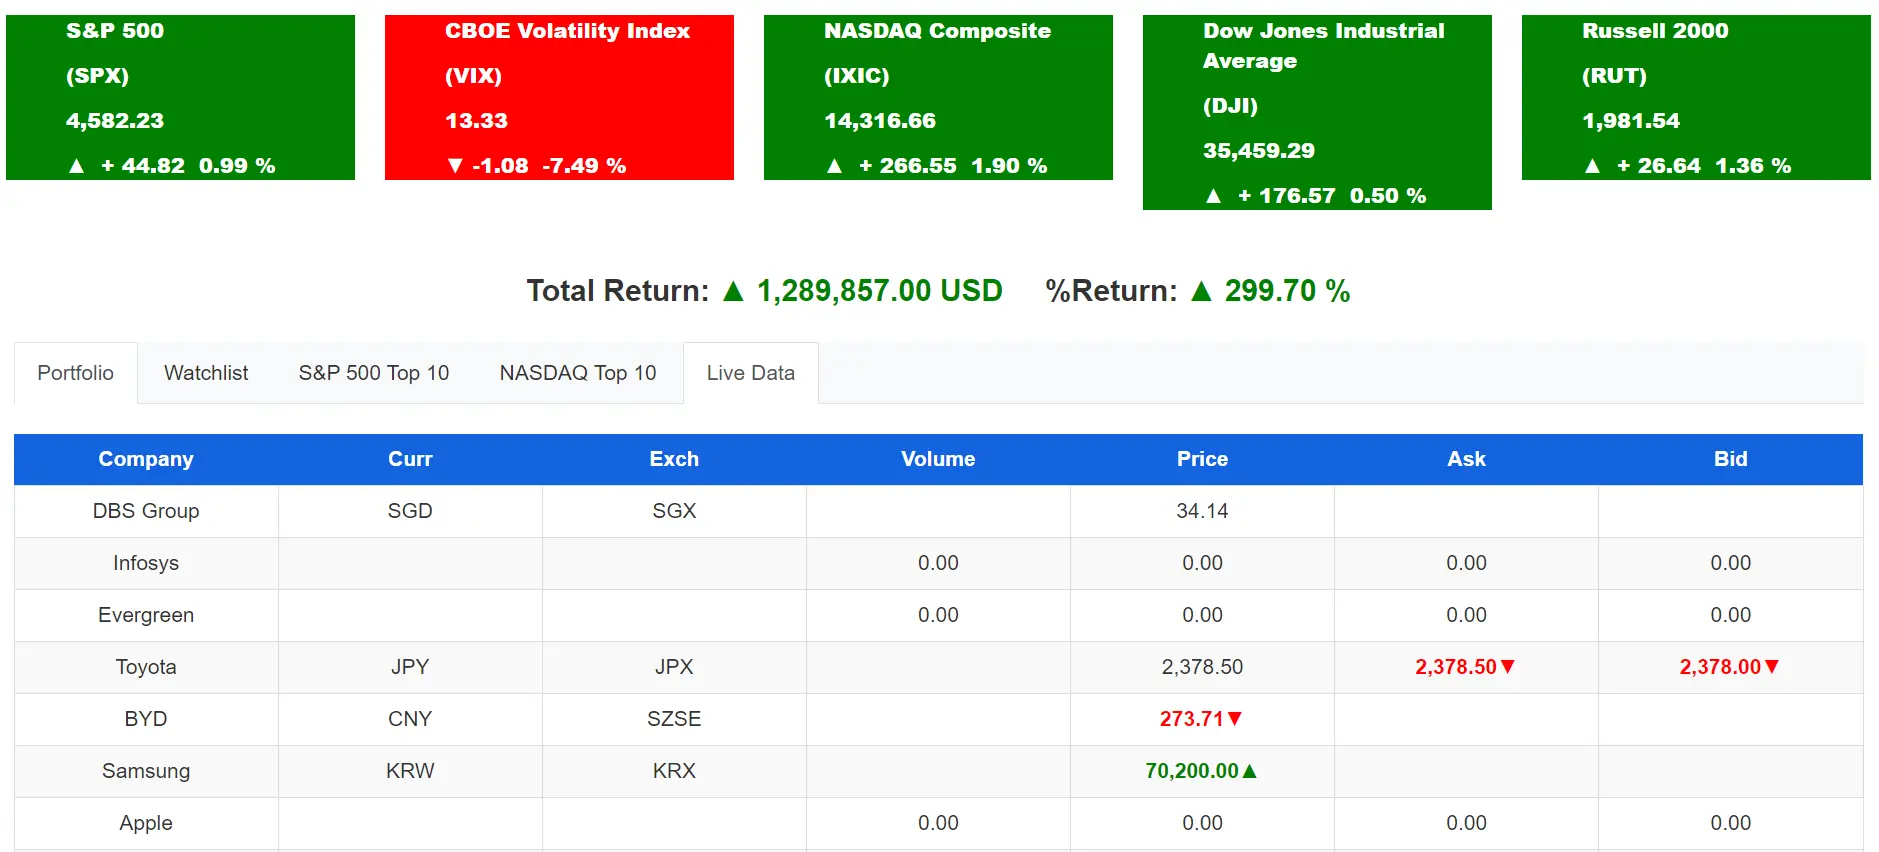Click the S&P 500 index card

(180, 97)
